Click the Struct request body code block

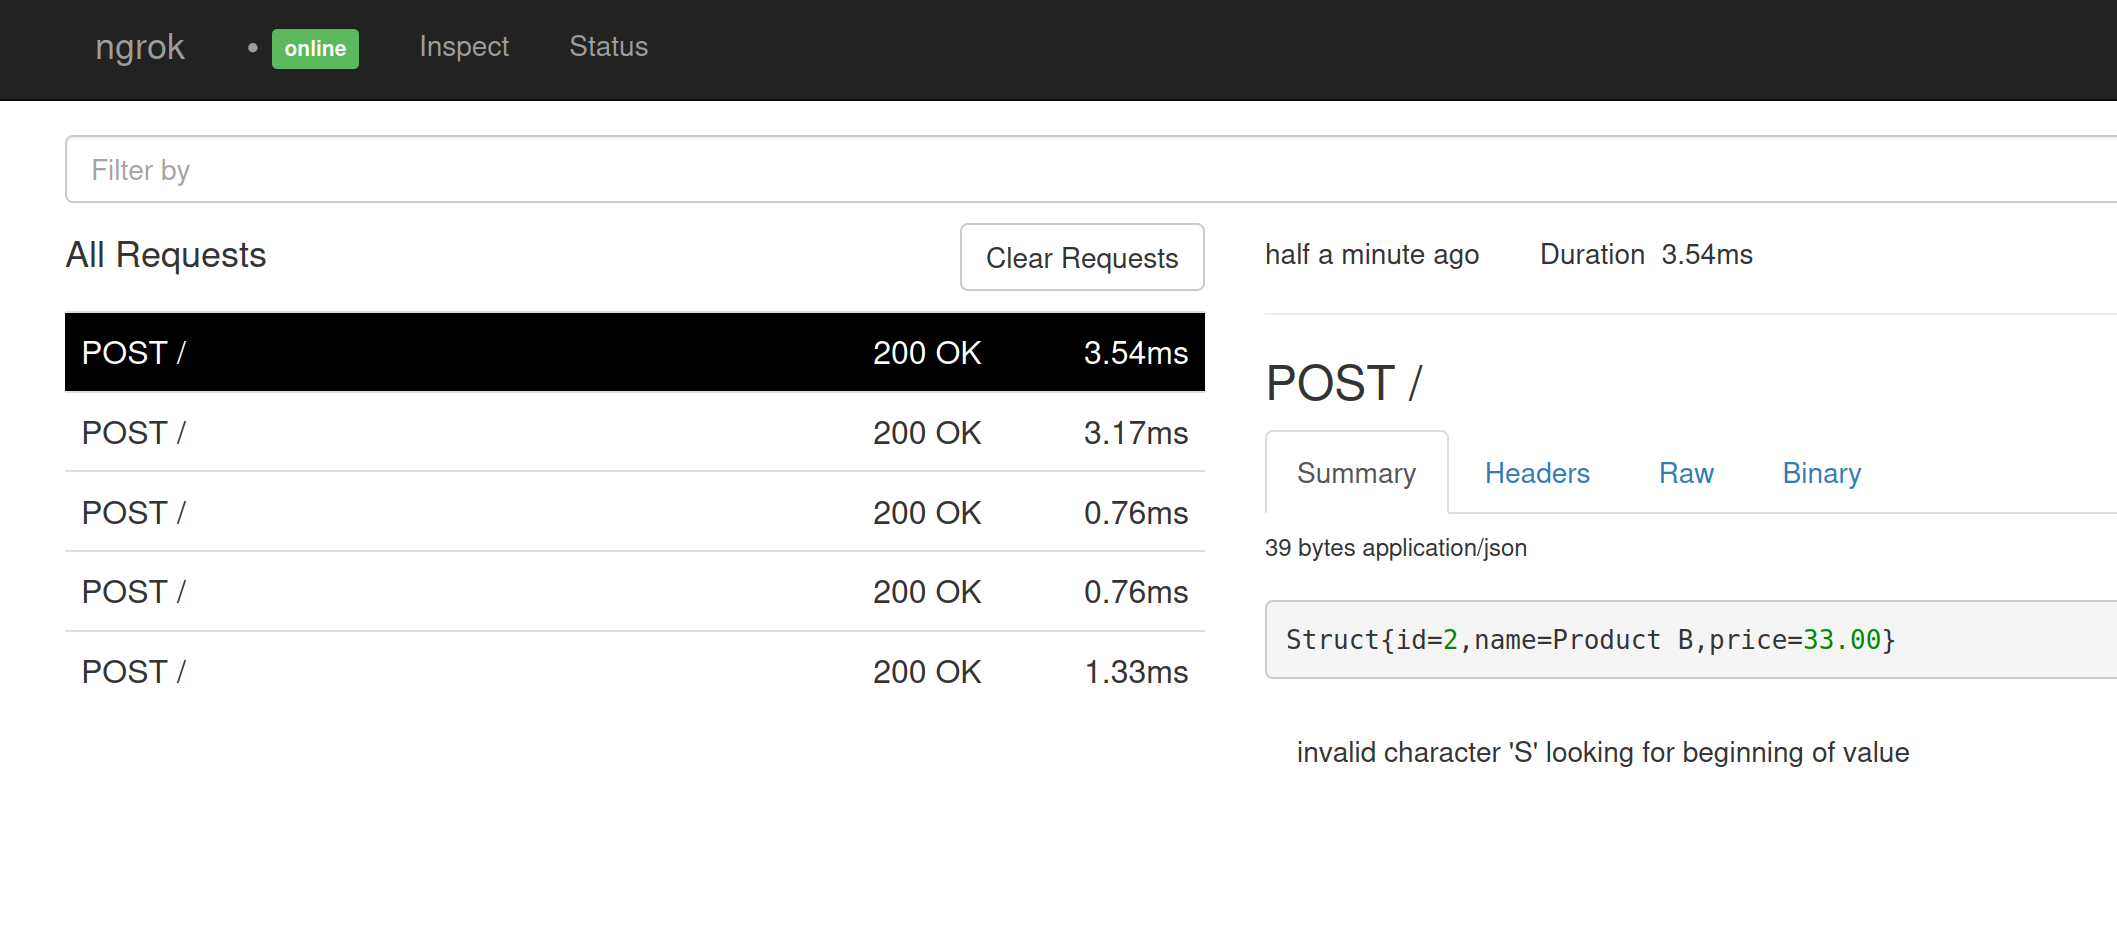click(x=1590, y=640)
